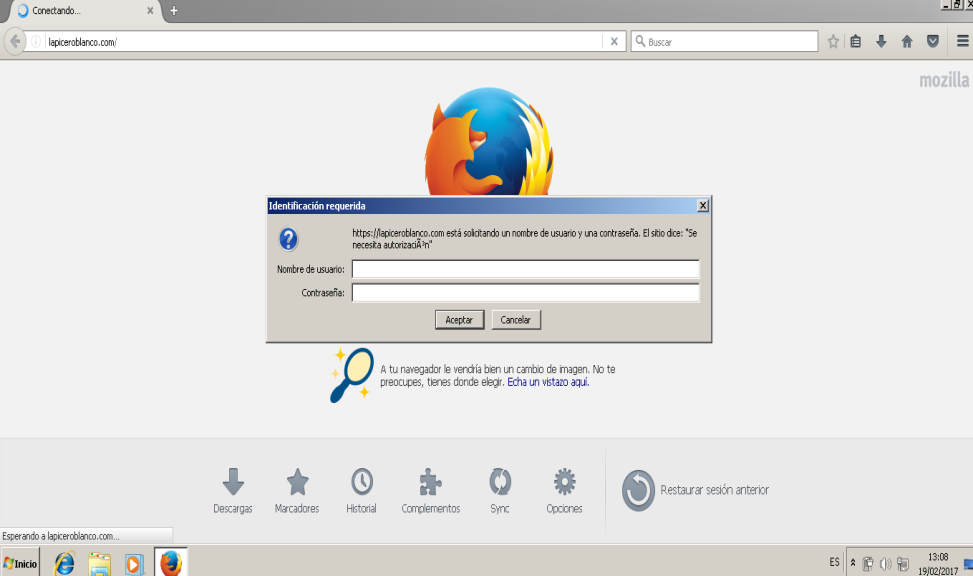Open Complementos shortcut
The width and height of the screenshot is (973, 576).
tap(431, 490)
